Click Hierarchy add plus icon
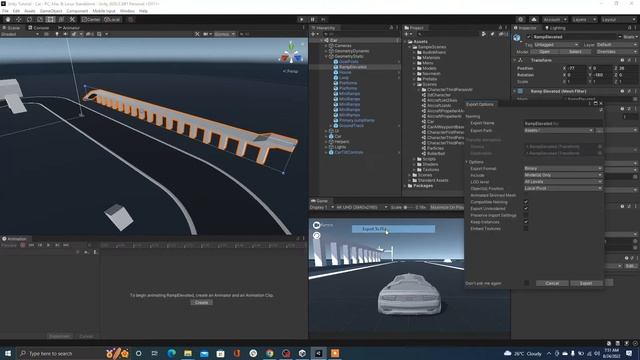The height and width of the screenshot is (360, 640). point(314,34)
